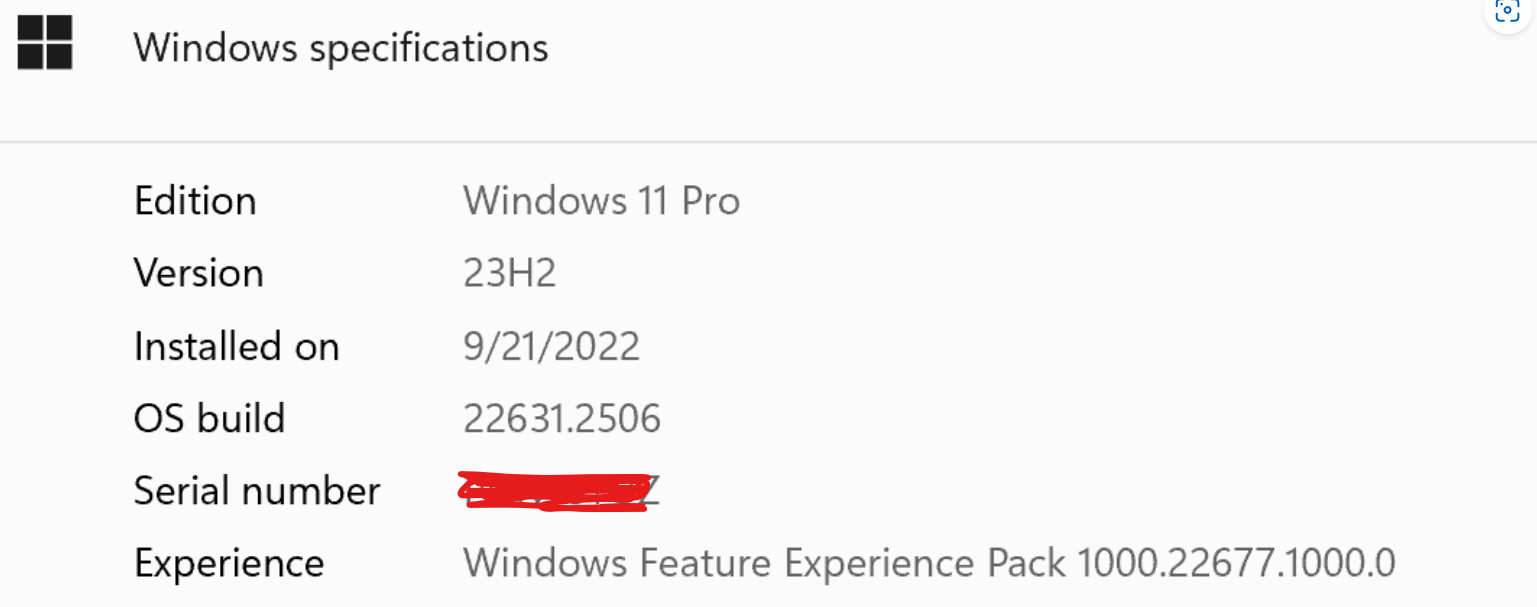Click the Windows logo icon
1537x607 pixels.
tap(45, 43)
